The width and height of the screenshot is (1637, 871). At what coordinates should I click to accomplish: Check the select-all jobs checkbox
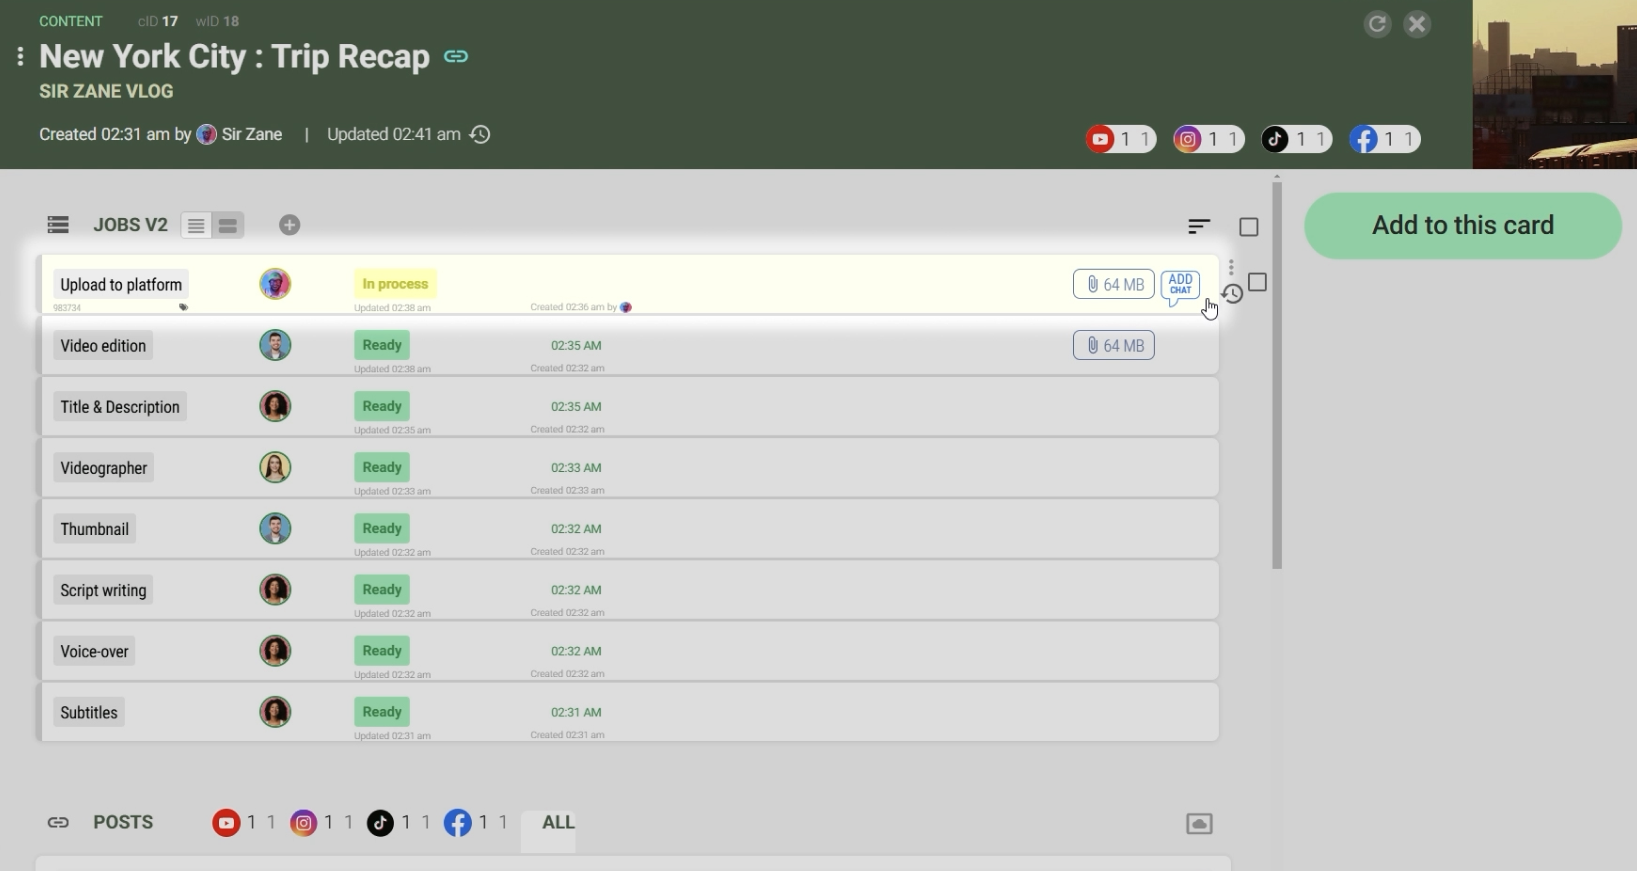[x=1248, y=227]
